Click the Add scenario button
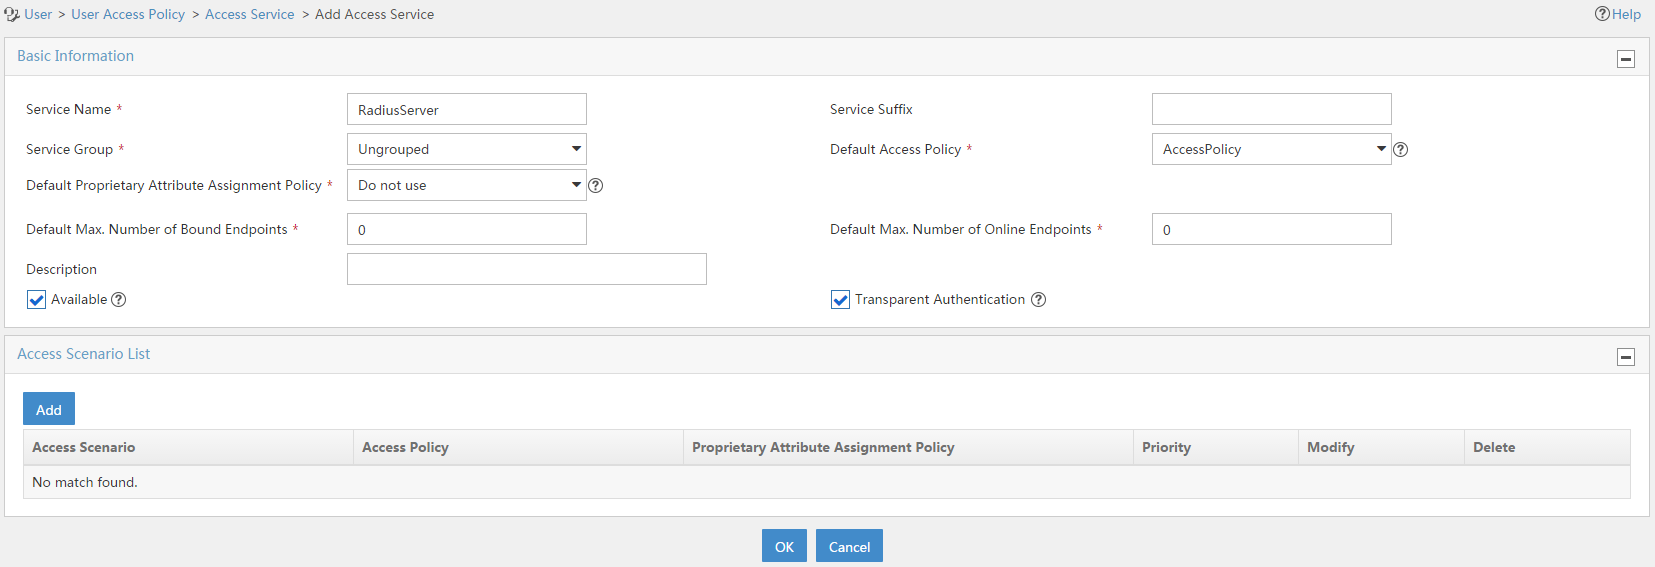This screenshot has width=1655, height=567. click(49, 409)
